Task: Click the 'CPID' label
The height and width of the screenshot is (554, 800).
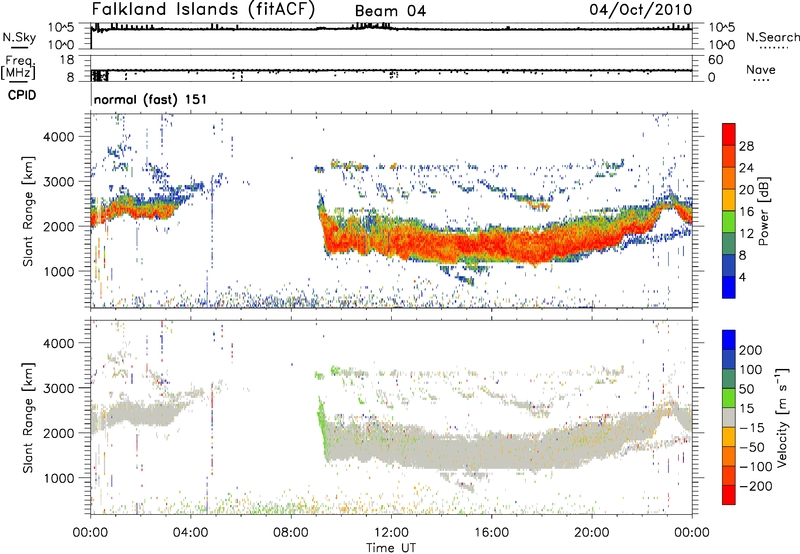Action: (22, 95)
